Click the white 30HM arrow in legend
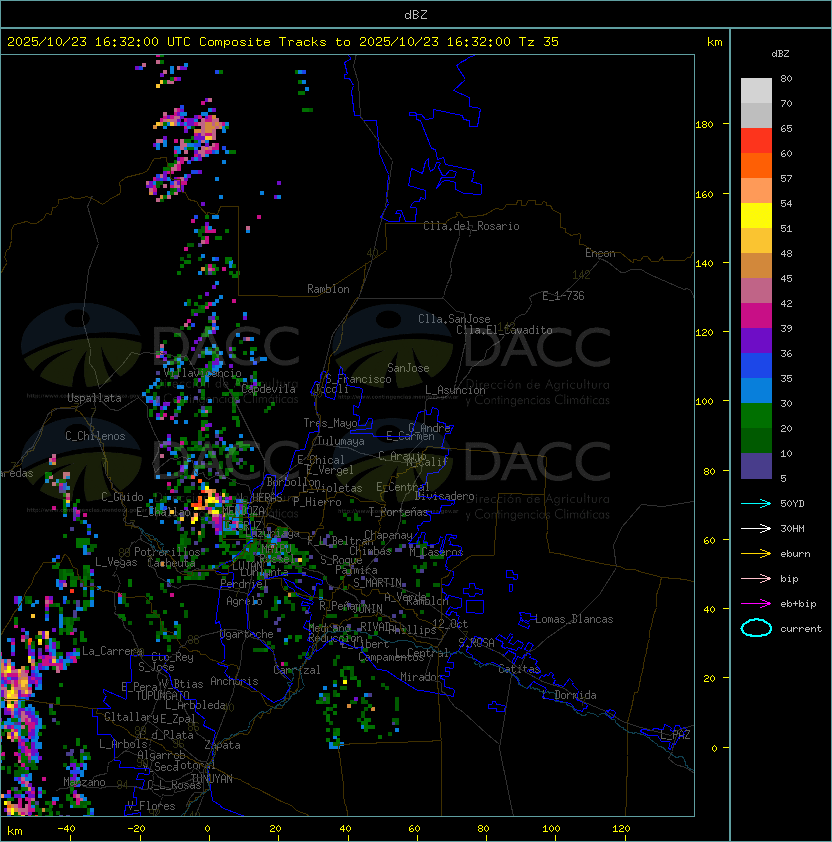Viewport: 832px width, 842px height. click(x=756, y=528)
